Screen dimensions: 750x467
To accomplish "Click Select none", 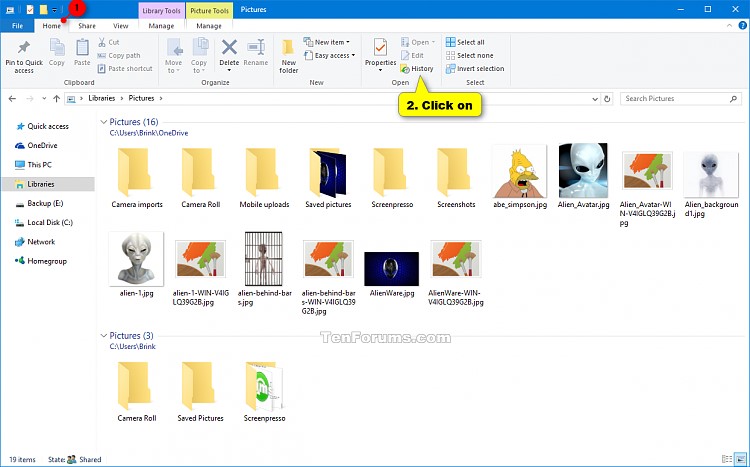I will [469, 56].
